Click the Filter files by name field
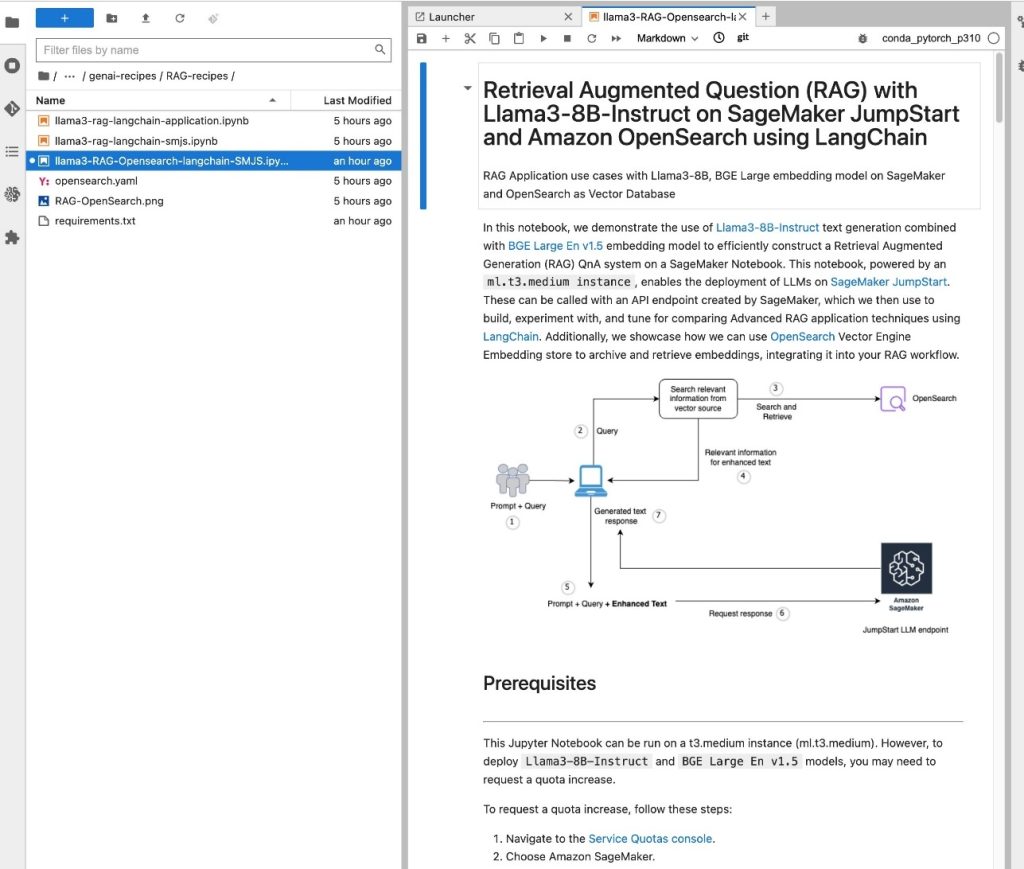 [x=214, y=50]
